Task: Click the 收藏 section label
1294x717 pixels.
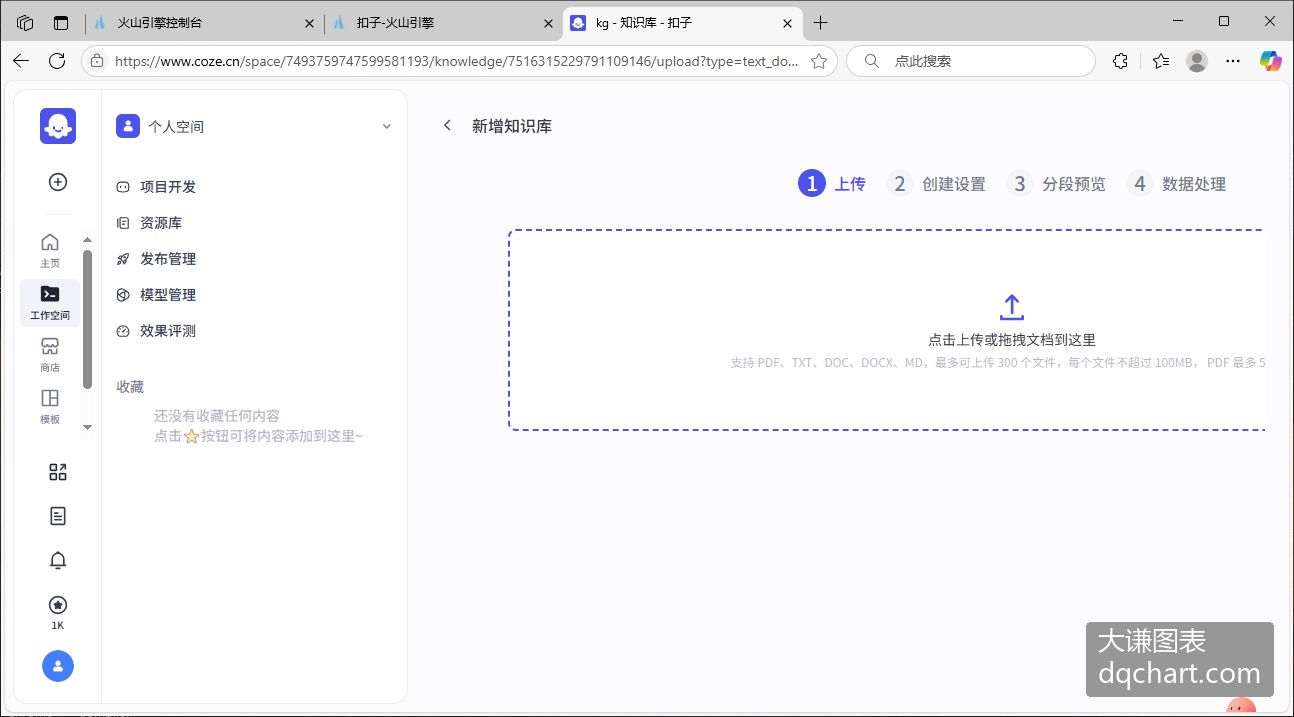Action: tap(130, 387)
